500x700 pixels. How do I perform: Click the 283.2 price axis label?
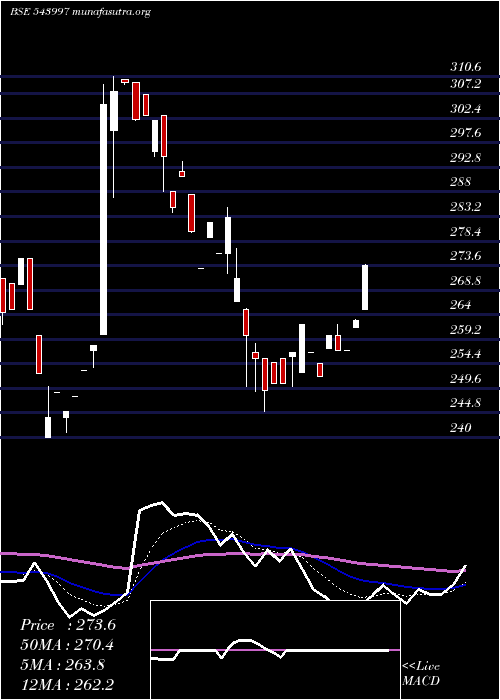(465, 207)
